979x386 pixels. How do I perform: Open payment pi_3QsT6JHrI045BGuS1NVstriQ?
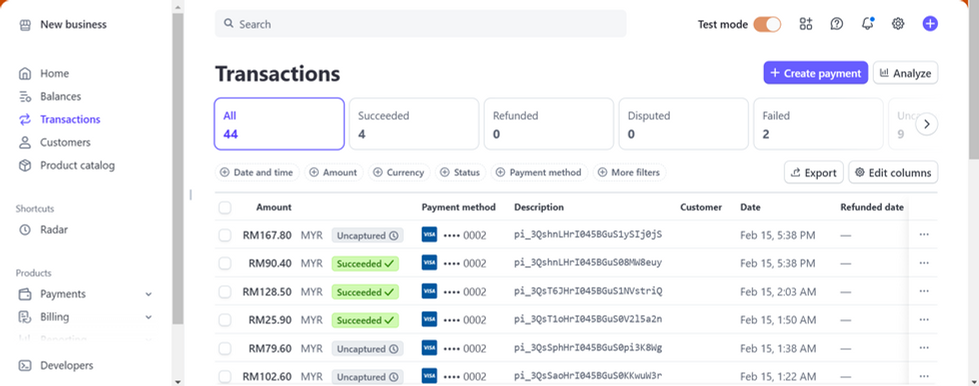tap(588, 291)
